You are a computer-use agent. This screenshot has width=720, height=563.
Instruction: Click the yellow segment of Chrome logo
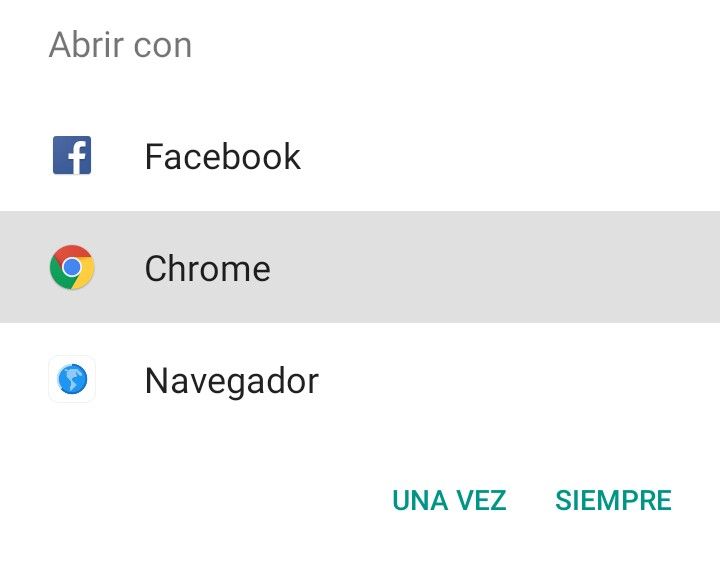[x=85, y=276]
